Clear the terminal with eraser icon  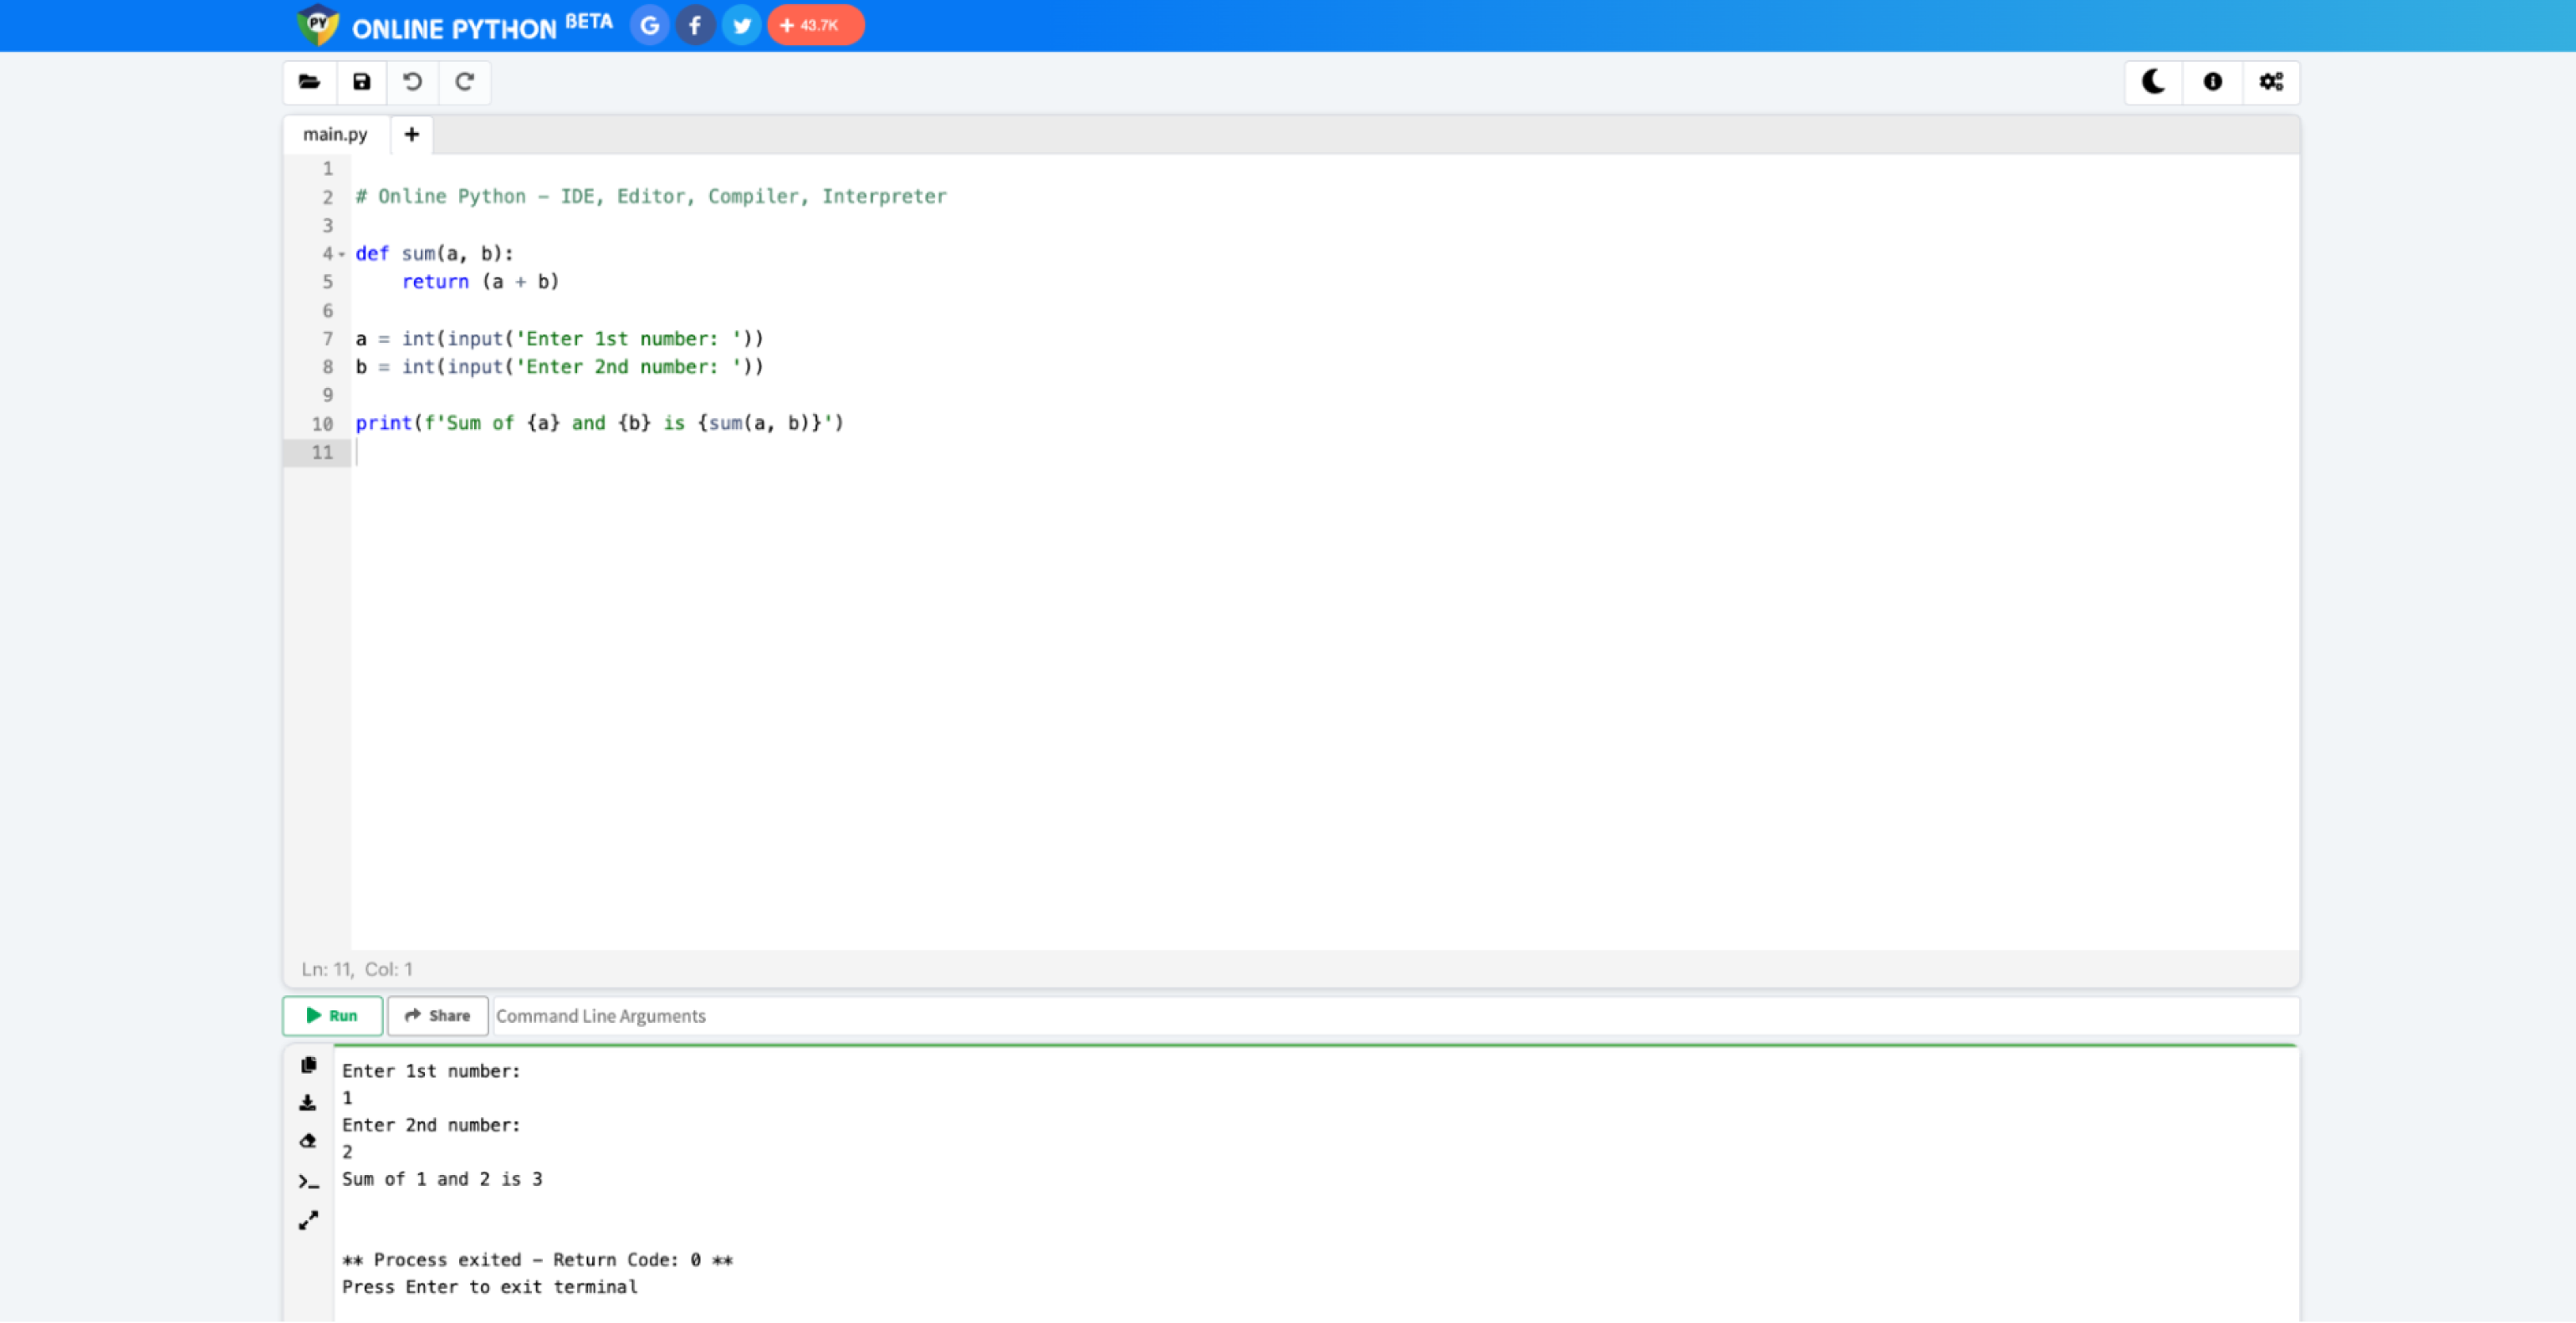(308, 1141)
